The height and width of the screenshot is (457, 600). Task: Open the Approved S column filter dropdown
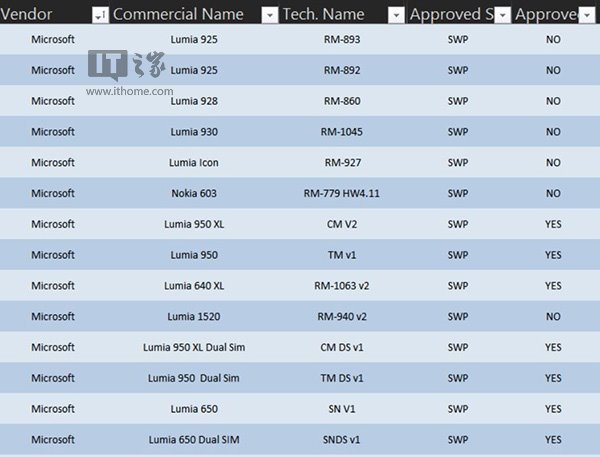click(502, 15)
